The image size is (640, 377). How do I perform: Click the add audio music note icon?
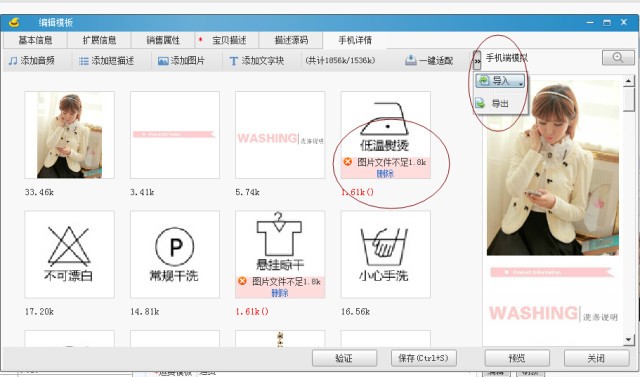click(x=13, y=61)
